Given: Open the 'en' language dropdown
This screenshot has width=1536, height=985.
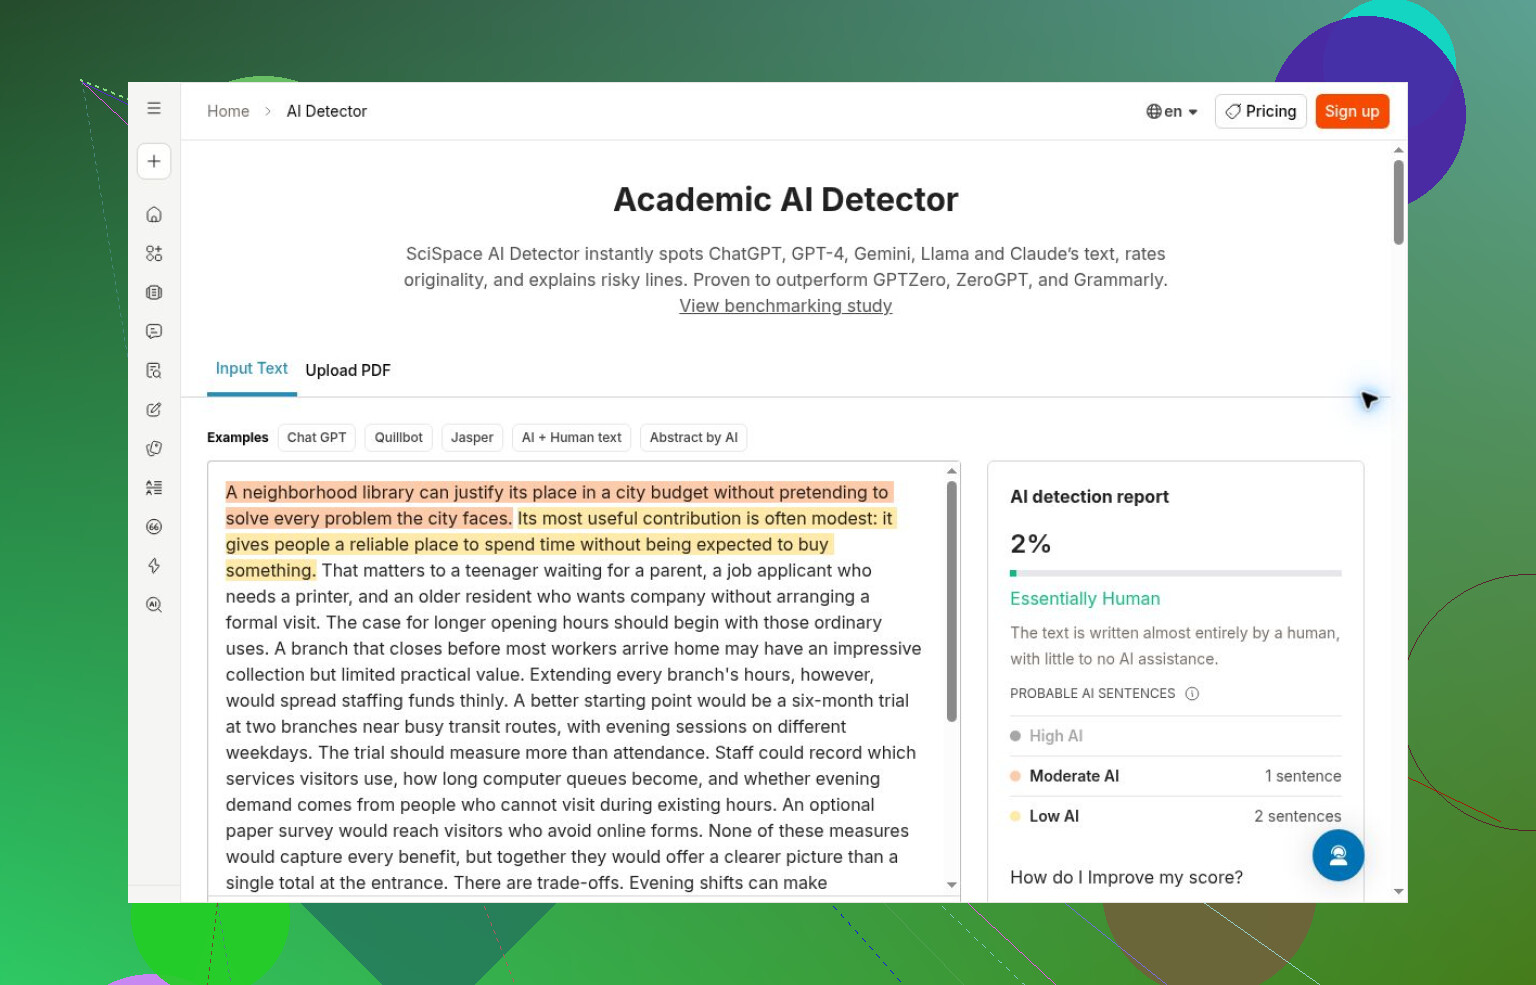Looking at the screenshot, I should [x=1172, y=111].
